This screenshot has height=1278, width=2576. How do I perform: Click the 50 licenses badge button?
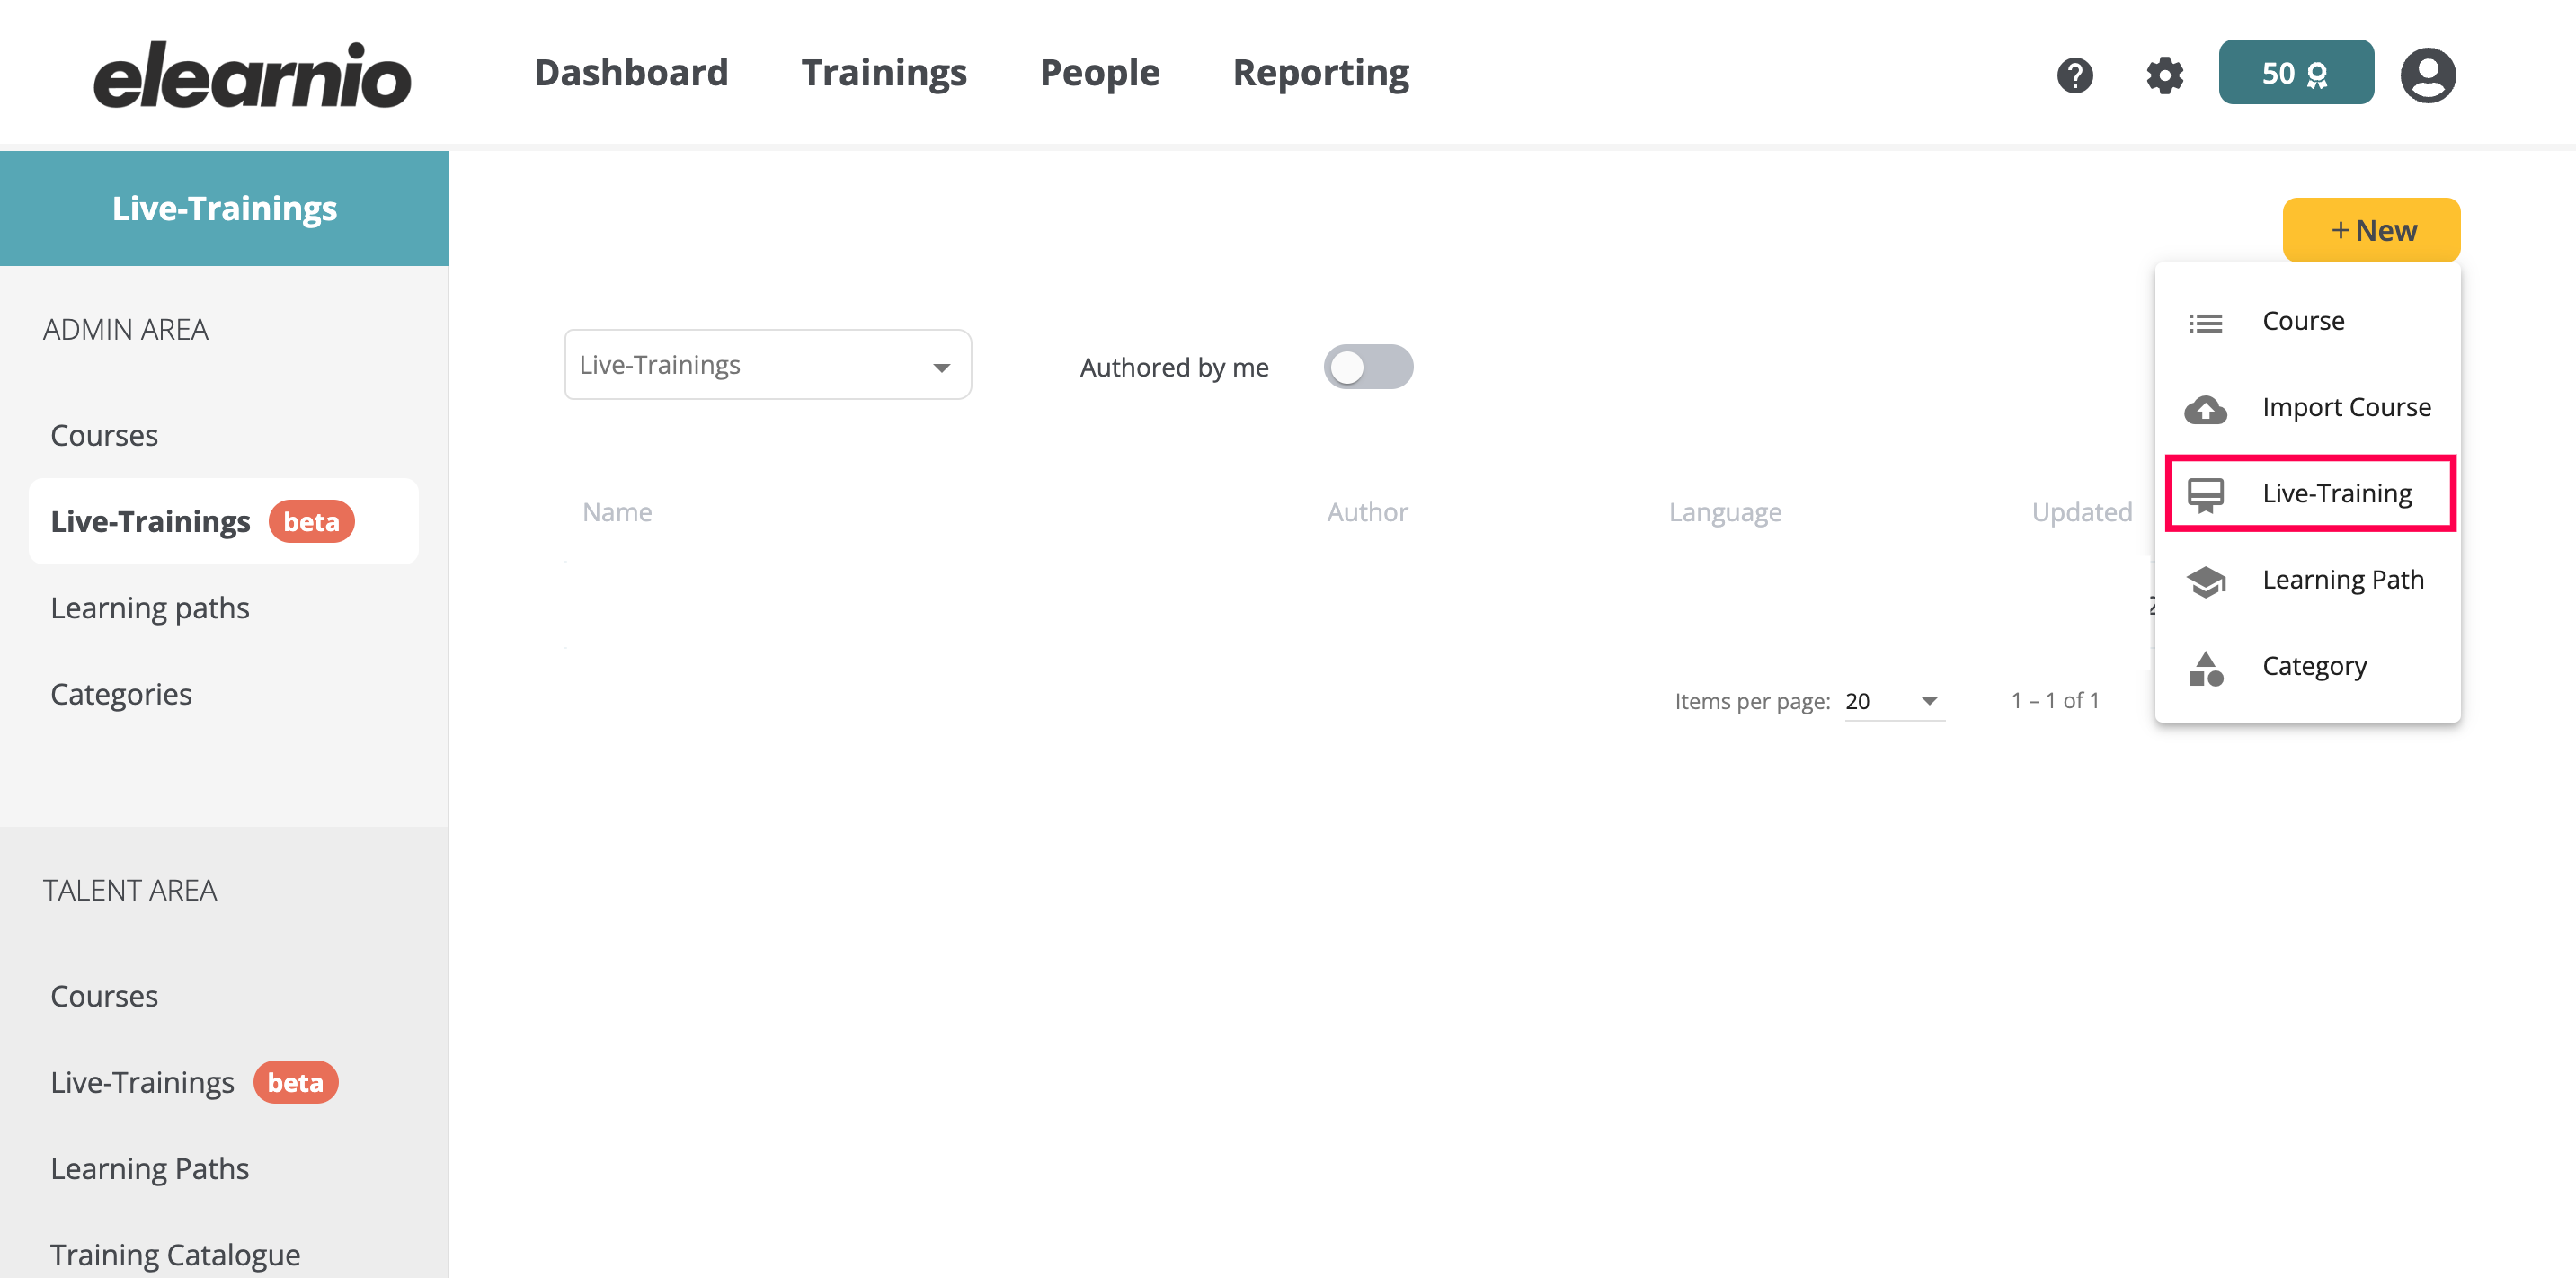[2295, 73]
